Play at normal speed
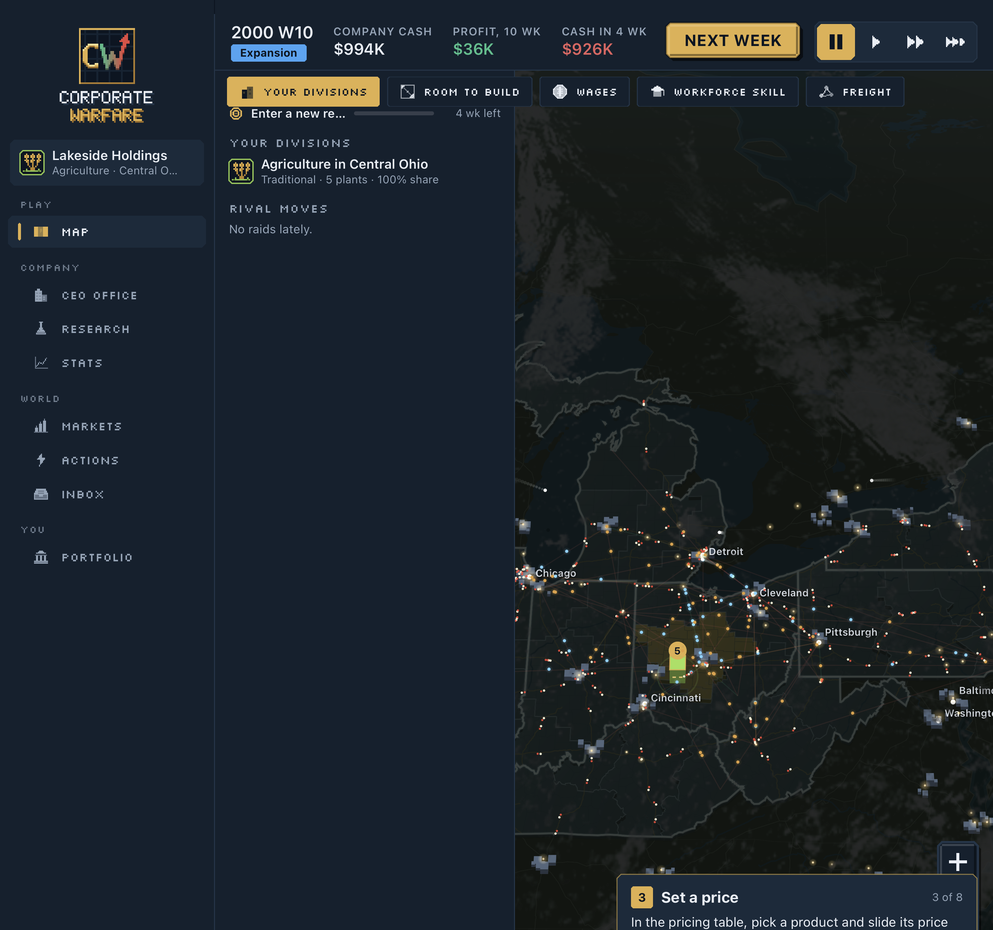The image size is (993, 930). click(x=875, y=42)
